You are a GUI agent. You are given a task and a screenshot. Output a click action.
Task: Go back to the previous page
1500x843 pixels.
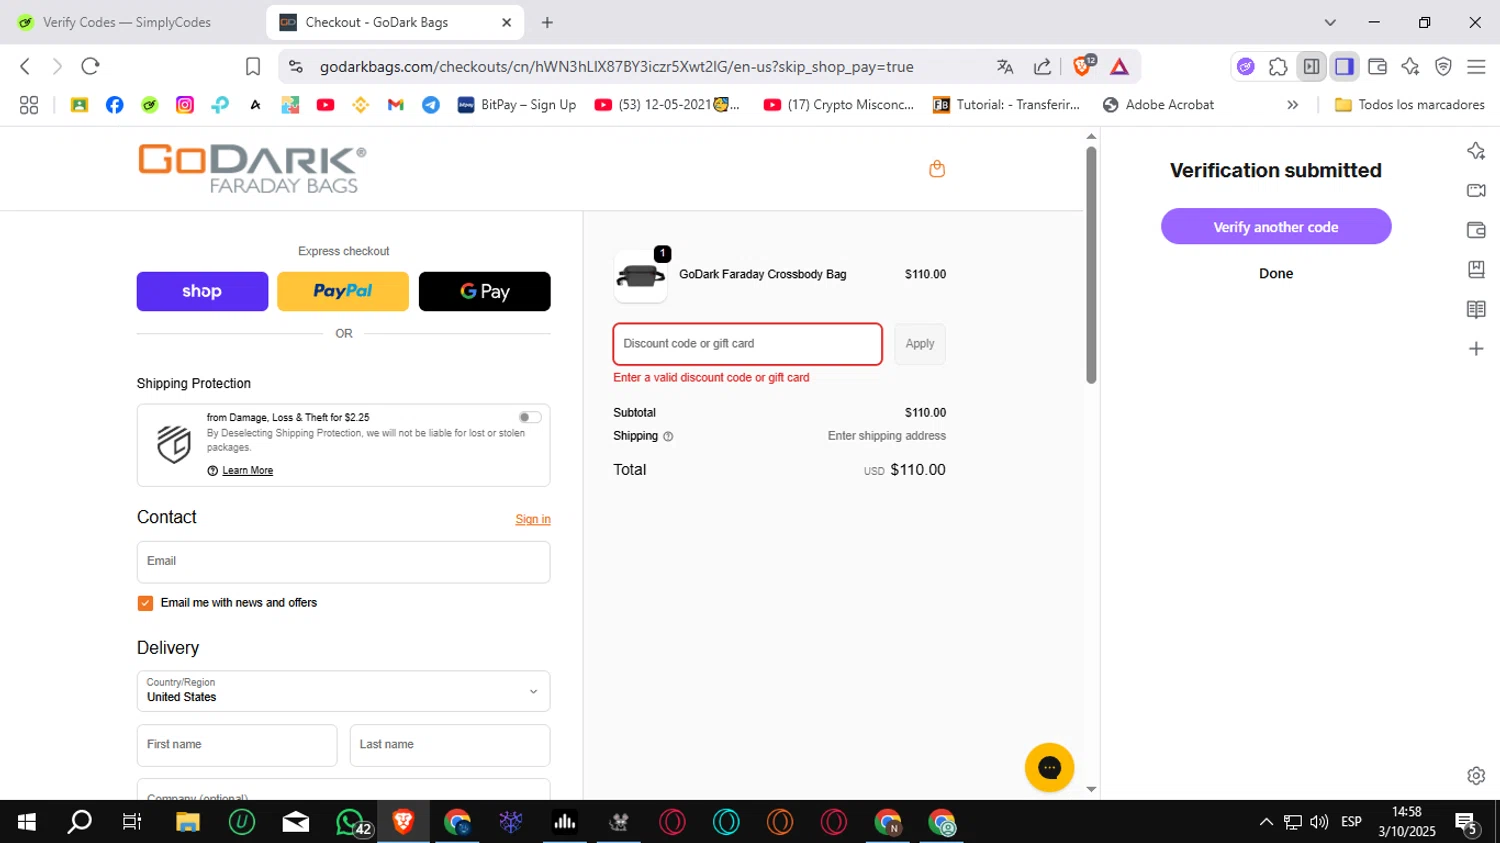[25, 66]
